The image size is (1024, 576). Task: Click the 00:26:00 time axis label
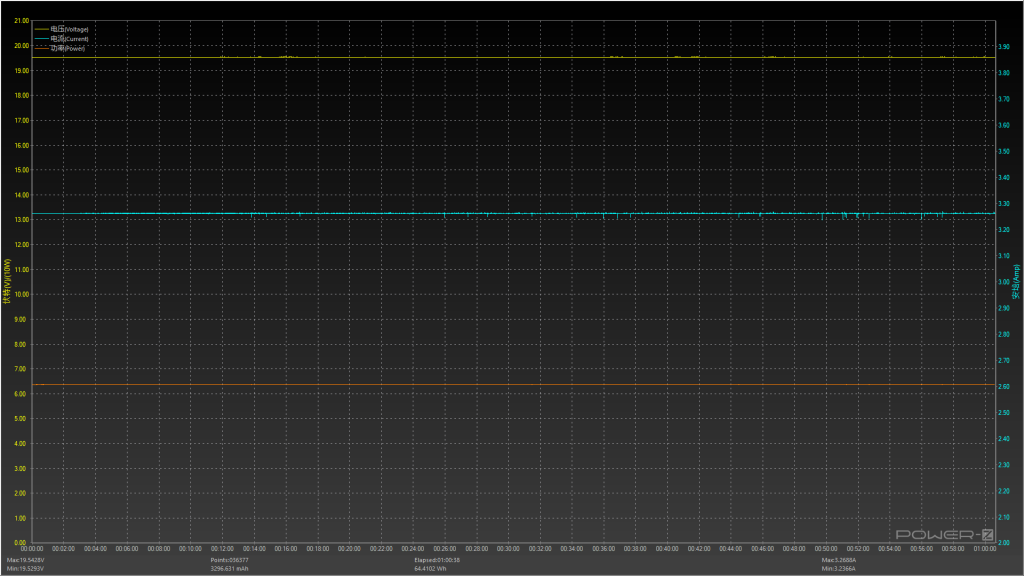click(445, 549)
